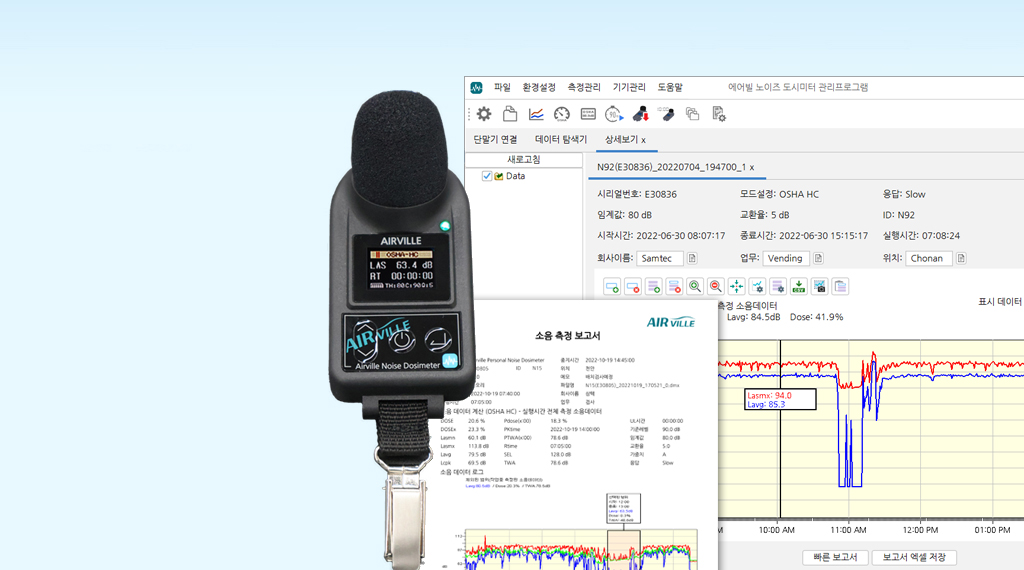
Task: Click the display panel readout toolbar icon
Action: coord(588,114)
